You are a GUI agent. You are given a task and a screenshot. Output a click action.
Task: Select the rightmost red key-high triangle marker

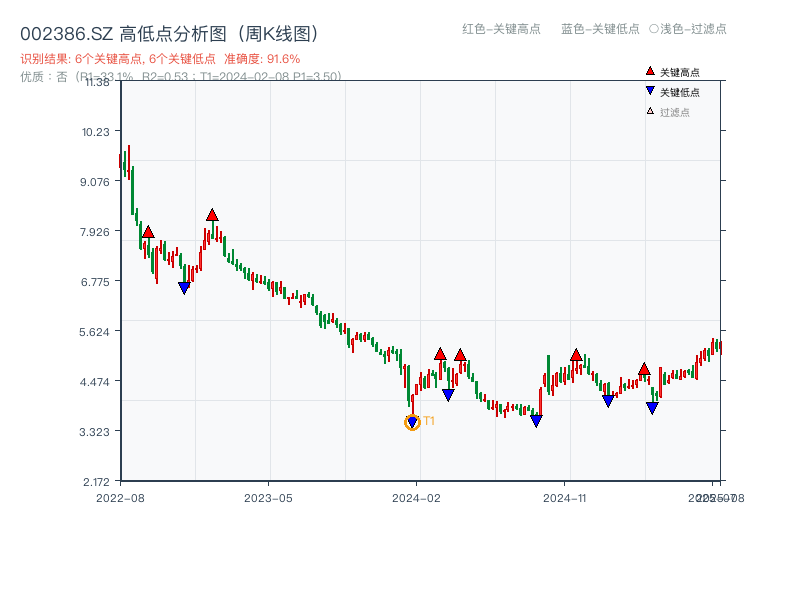[x=644, y=369]
